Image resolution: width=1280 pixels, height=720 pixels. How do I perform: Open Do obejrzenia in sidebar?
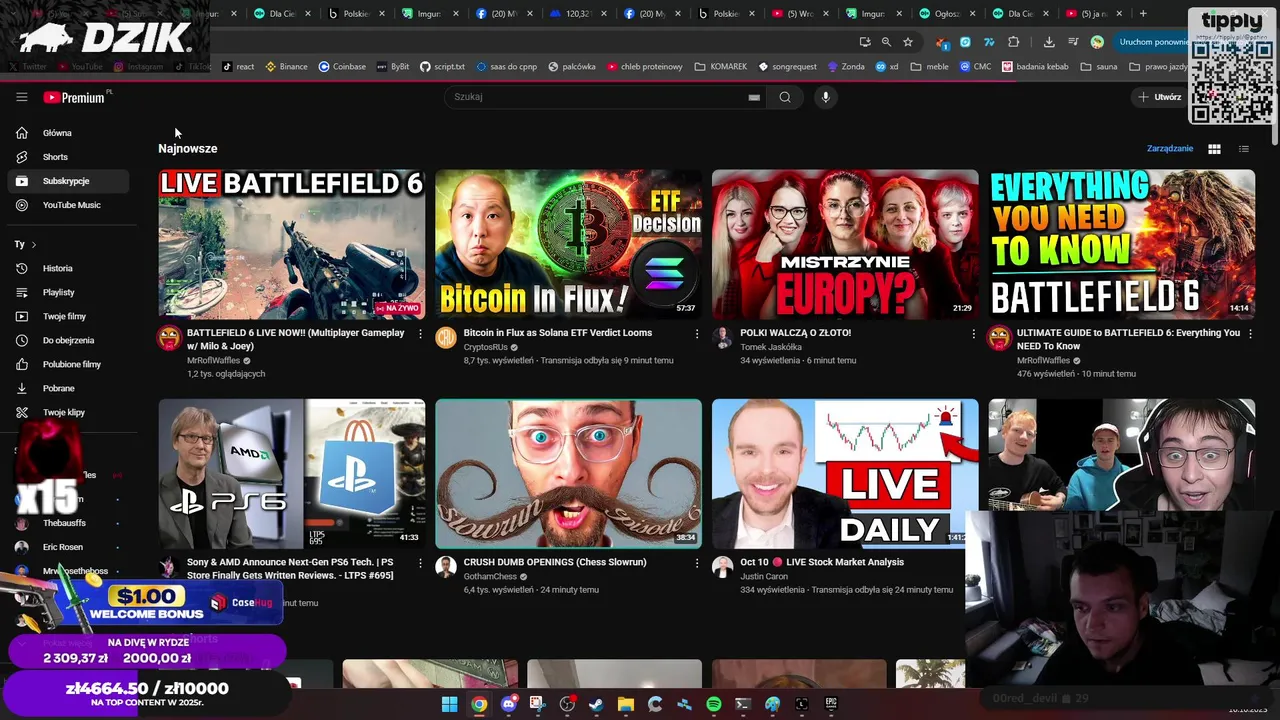click(68, 341)
